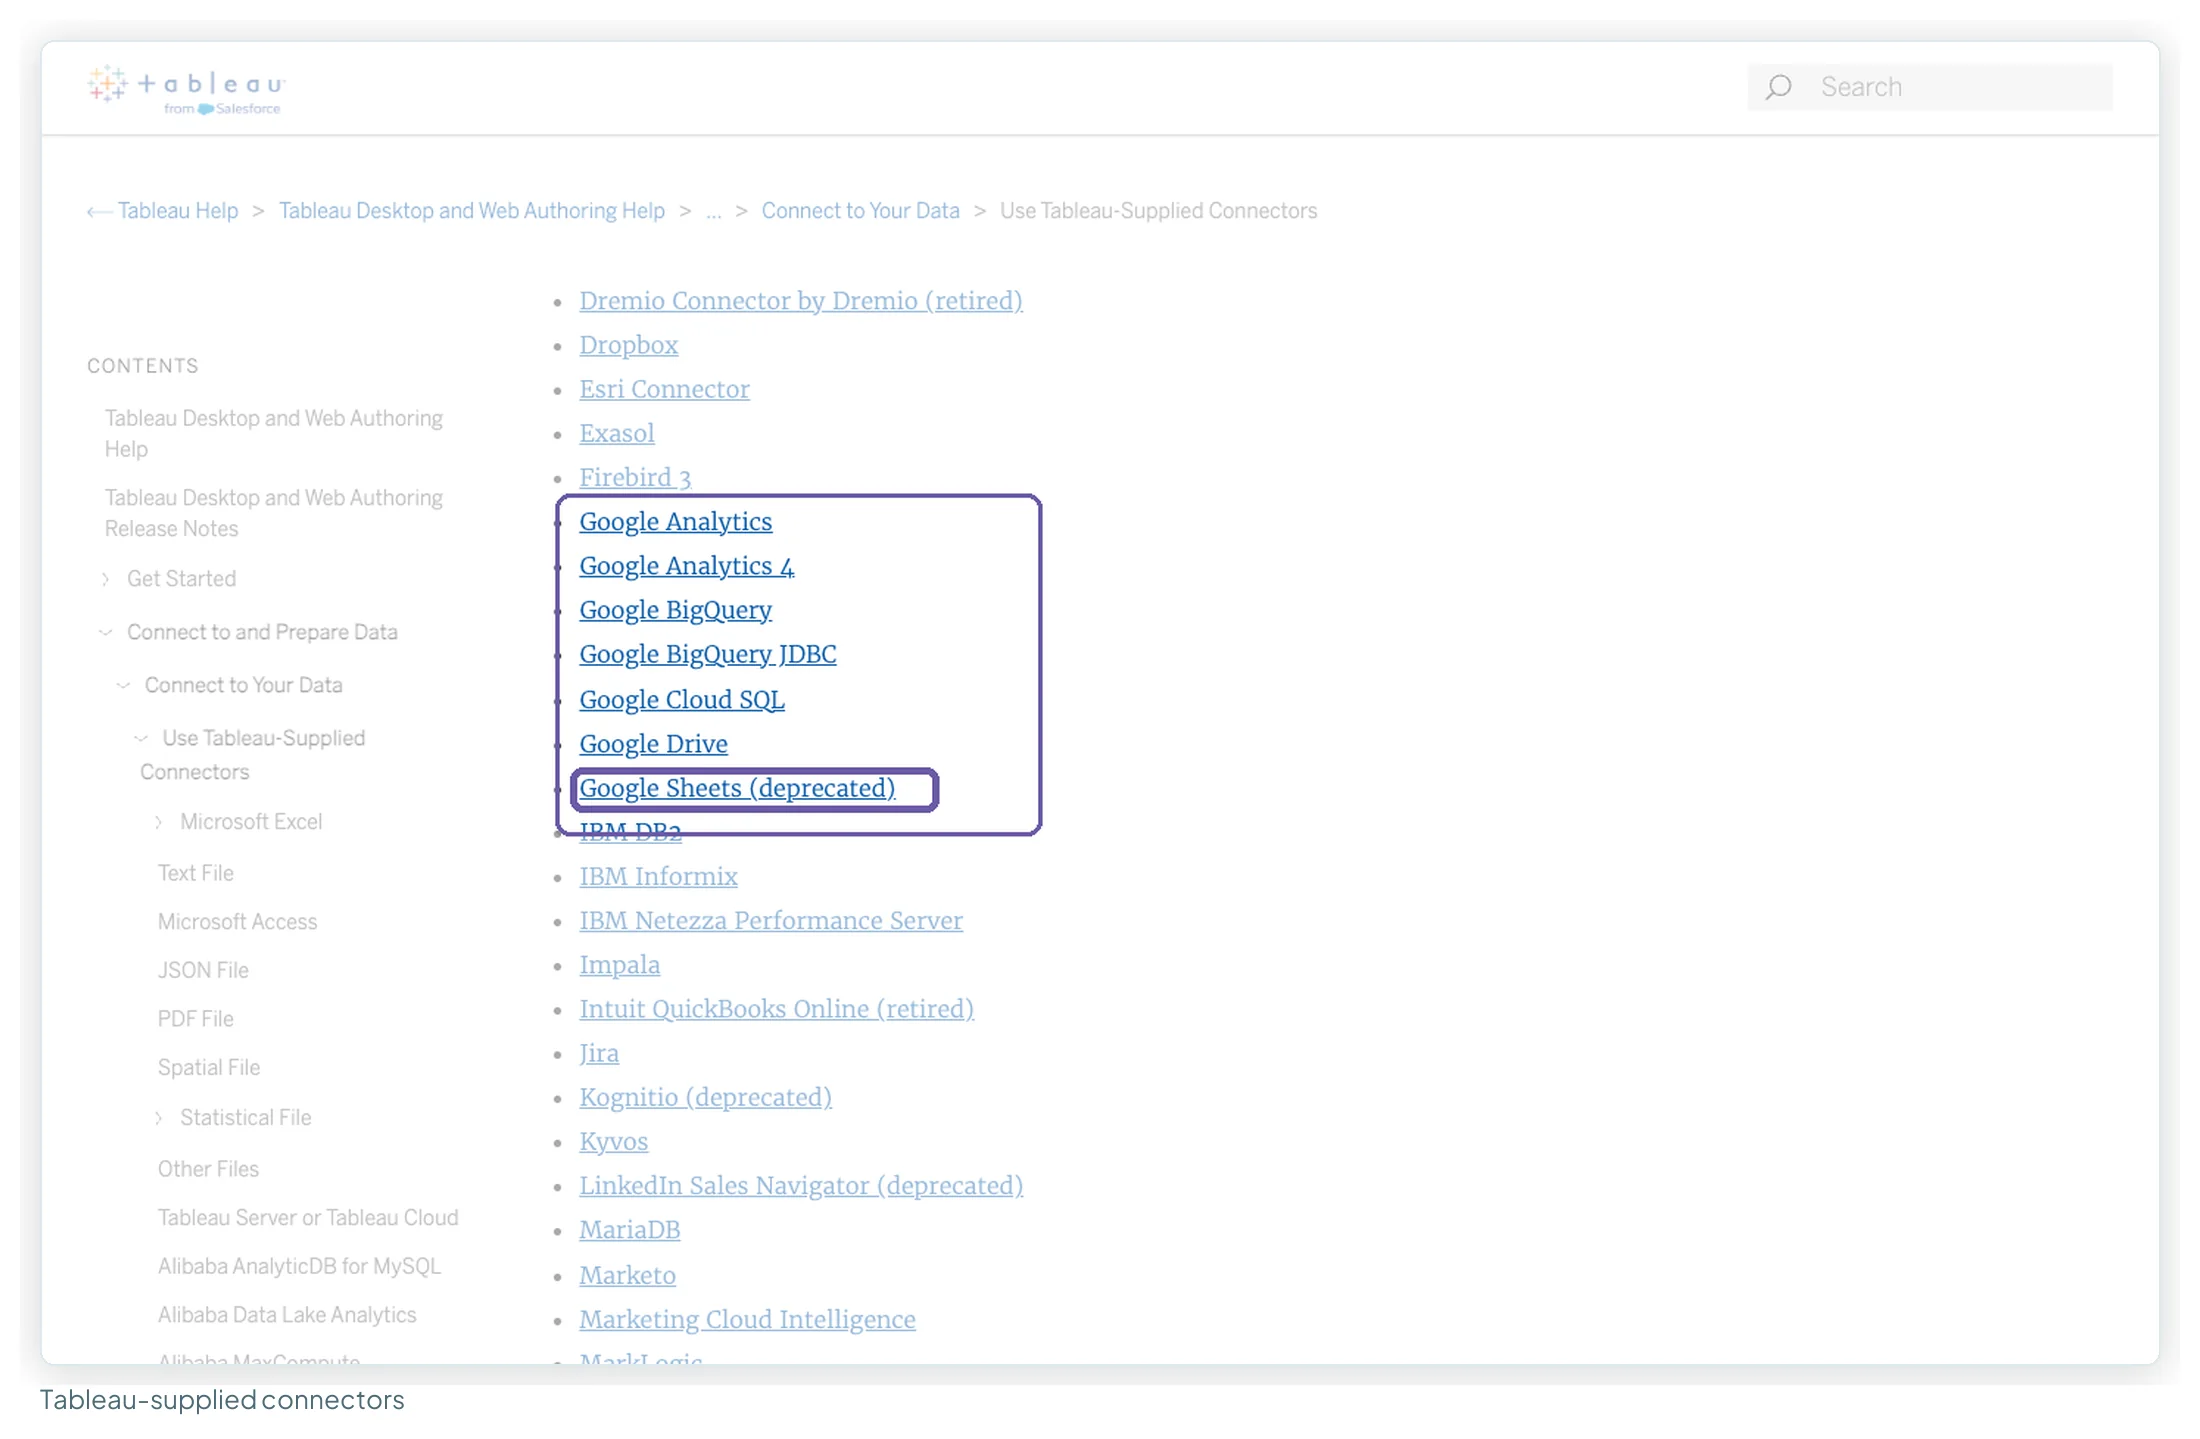
Task: Open the Exasol link
Action: [x=616, y=433]
